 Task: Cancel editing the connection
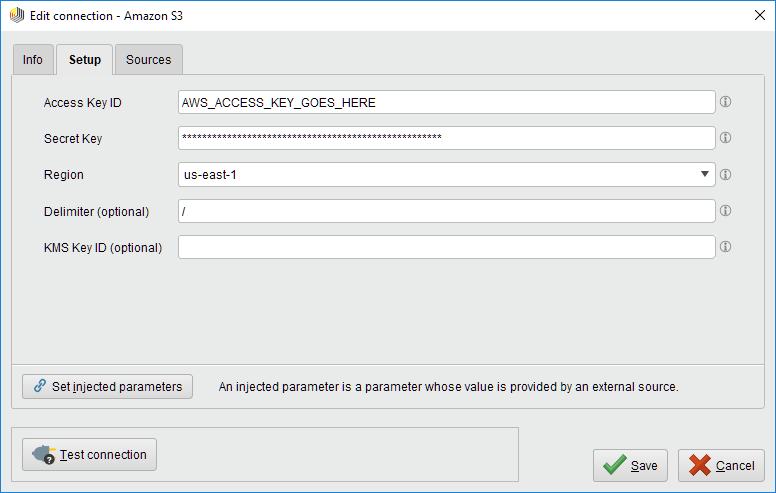(722, 465)
